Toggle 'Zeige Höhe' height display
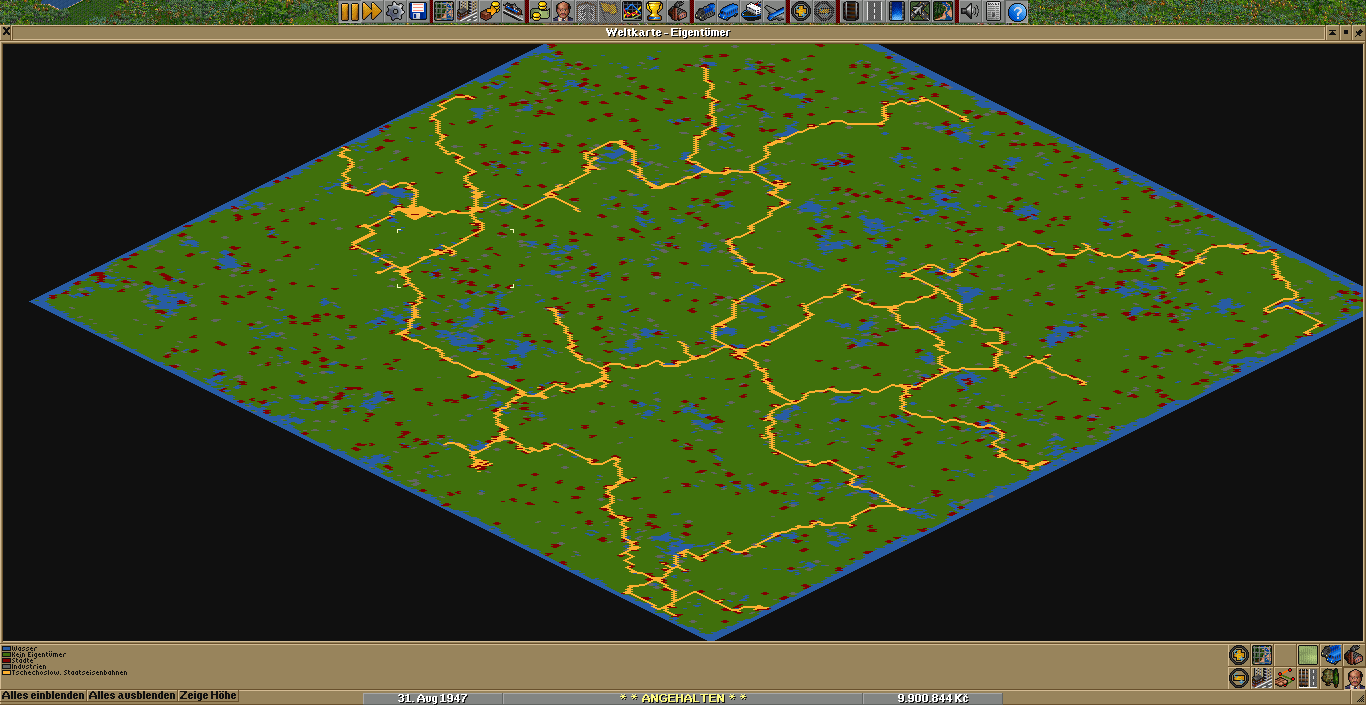 [x=208, y=696]
